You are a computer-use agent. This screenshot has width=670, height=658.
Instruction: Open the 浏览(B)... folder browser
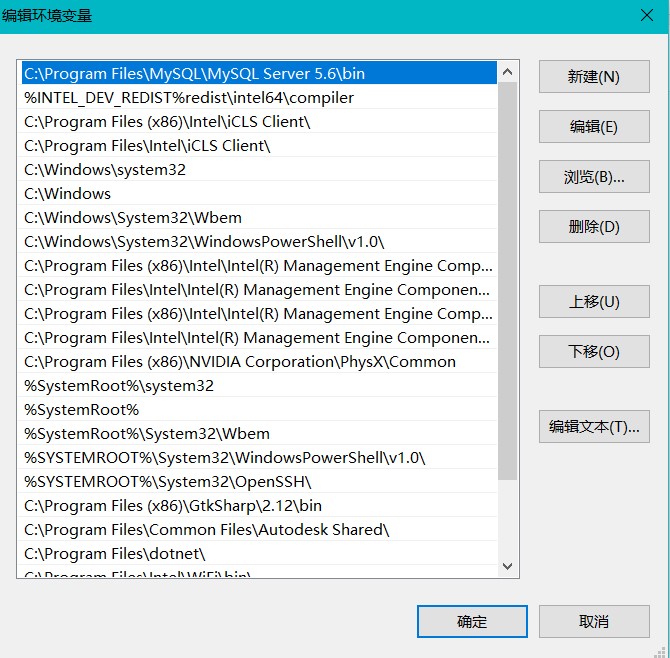(594, 176)
